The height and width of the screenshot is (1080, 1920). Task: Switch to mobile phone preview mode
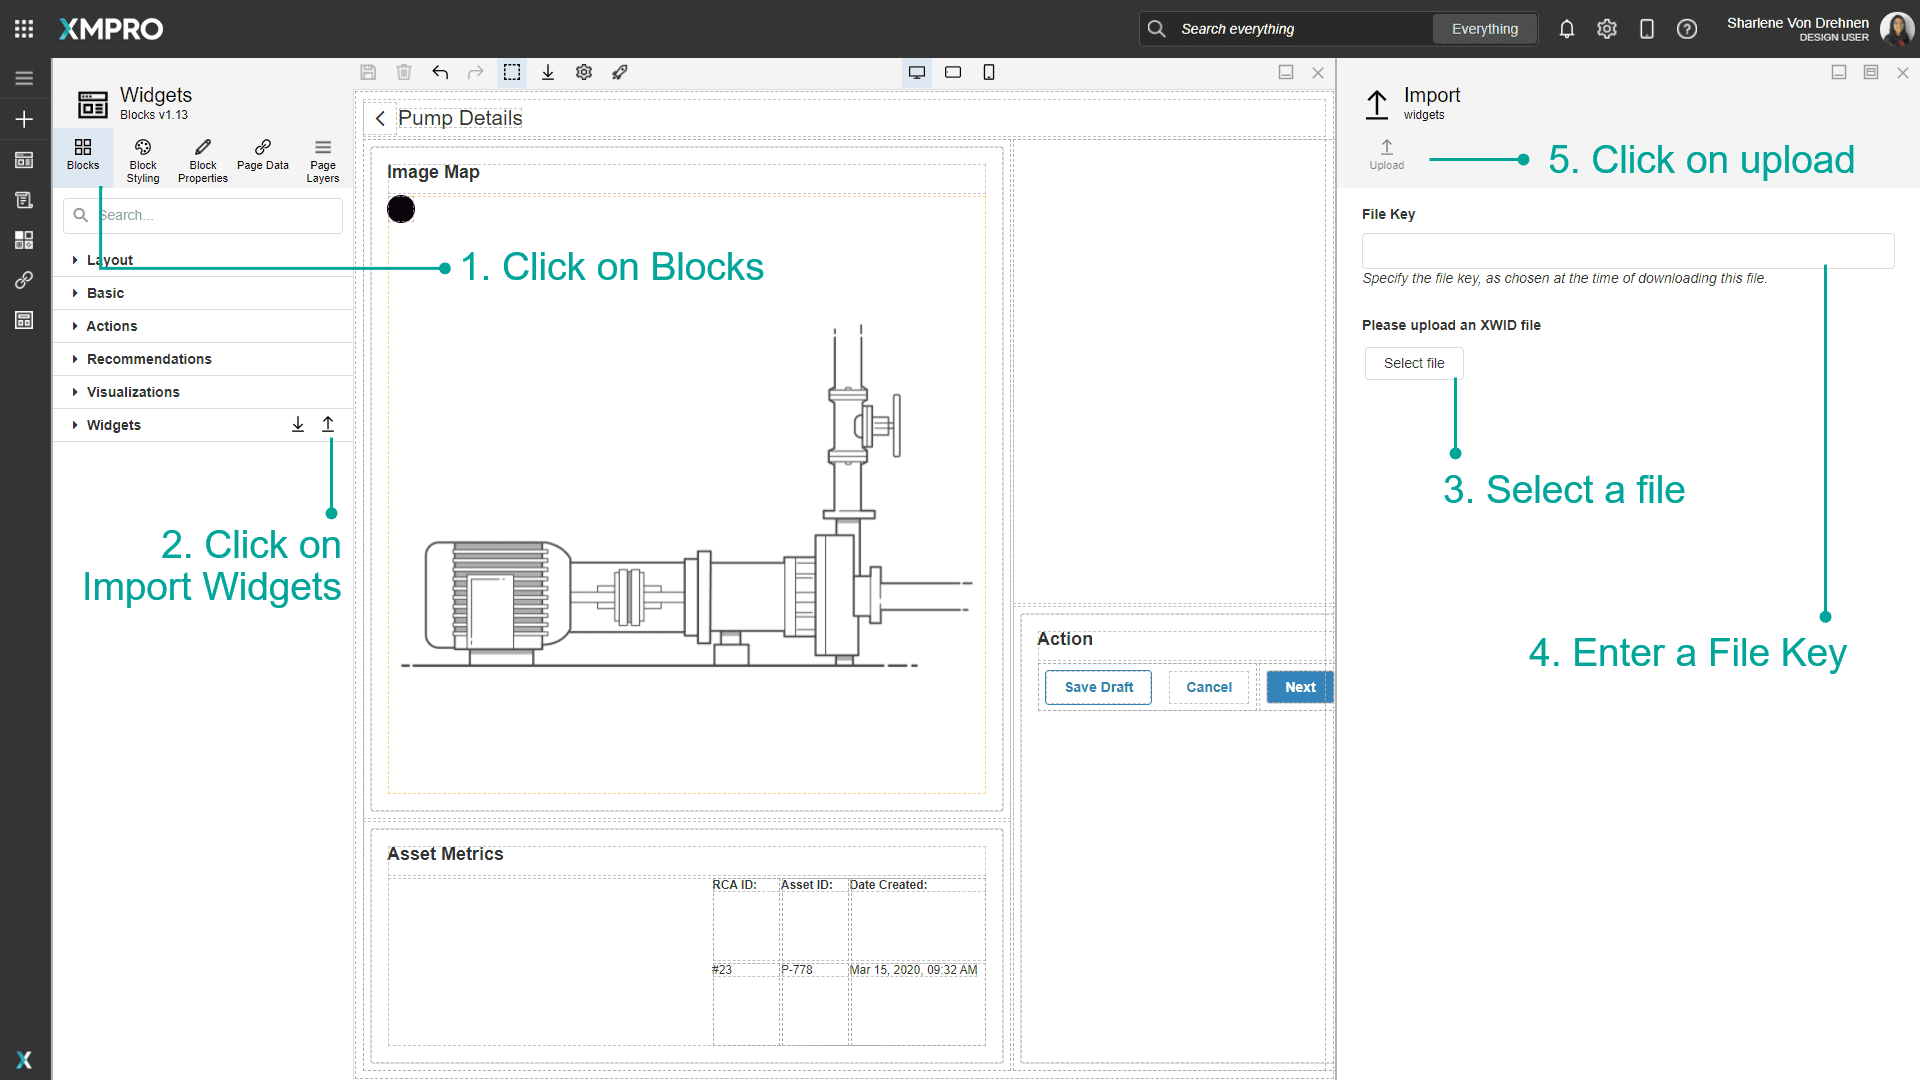989,72
